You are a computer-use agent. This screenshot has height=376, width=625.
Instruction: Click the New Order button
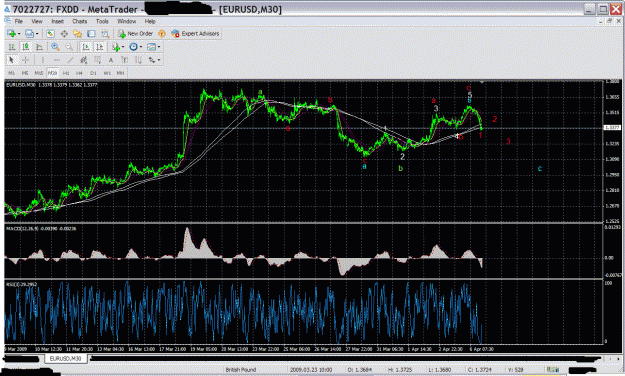tap(136, 34)
